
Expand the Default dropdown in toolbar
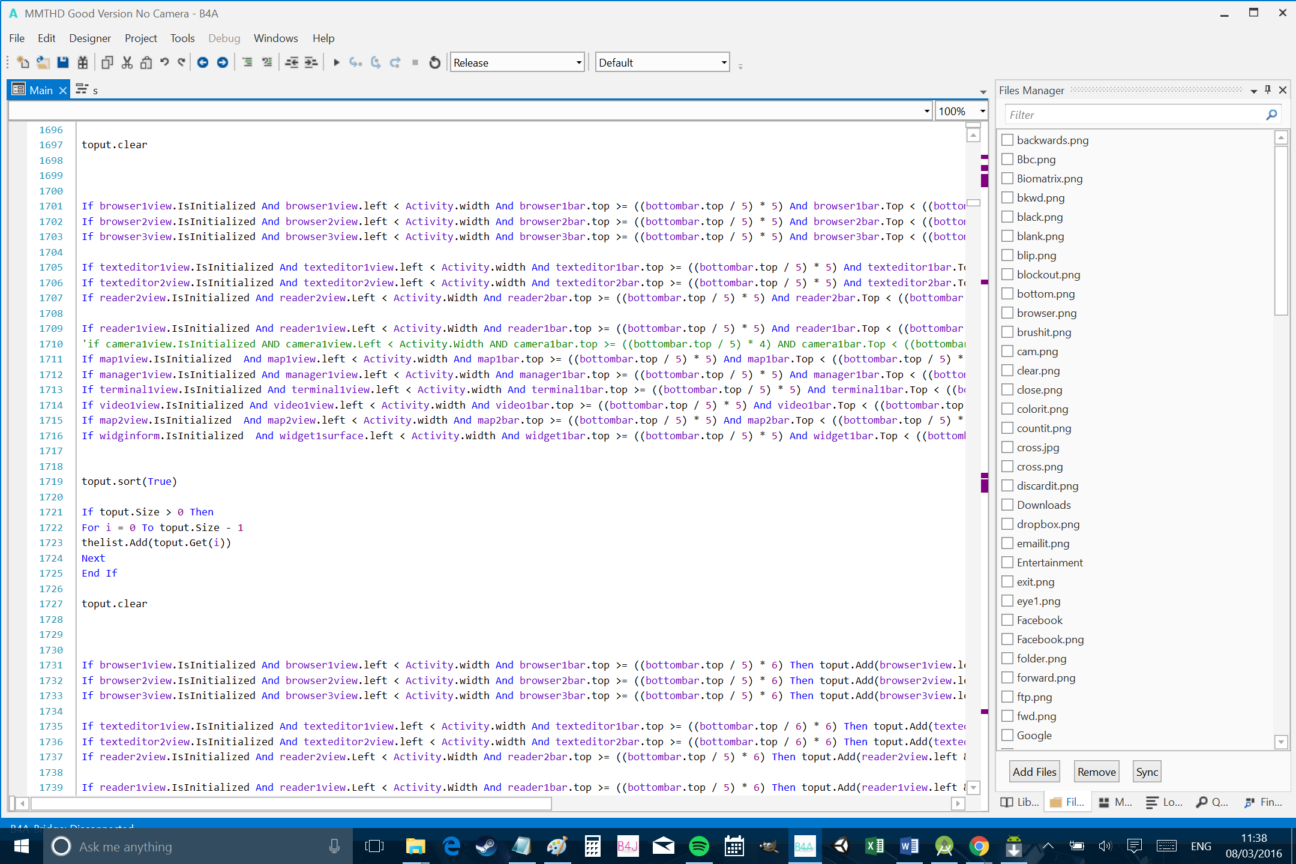(663, 62)
